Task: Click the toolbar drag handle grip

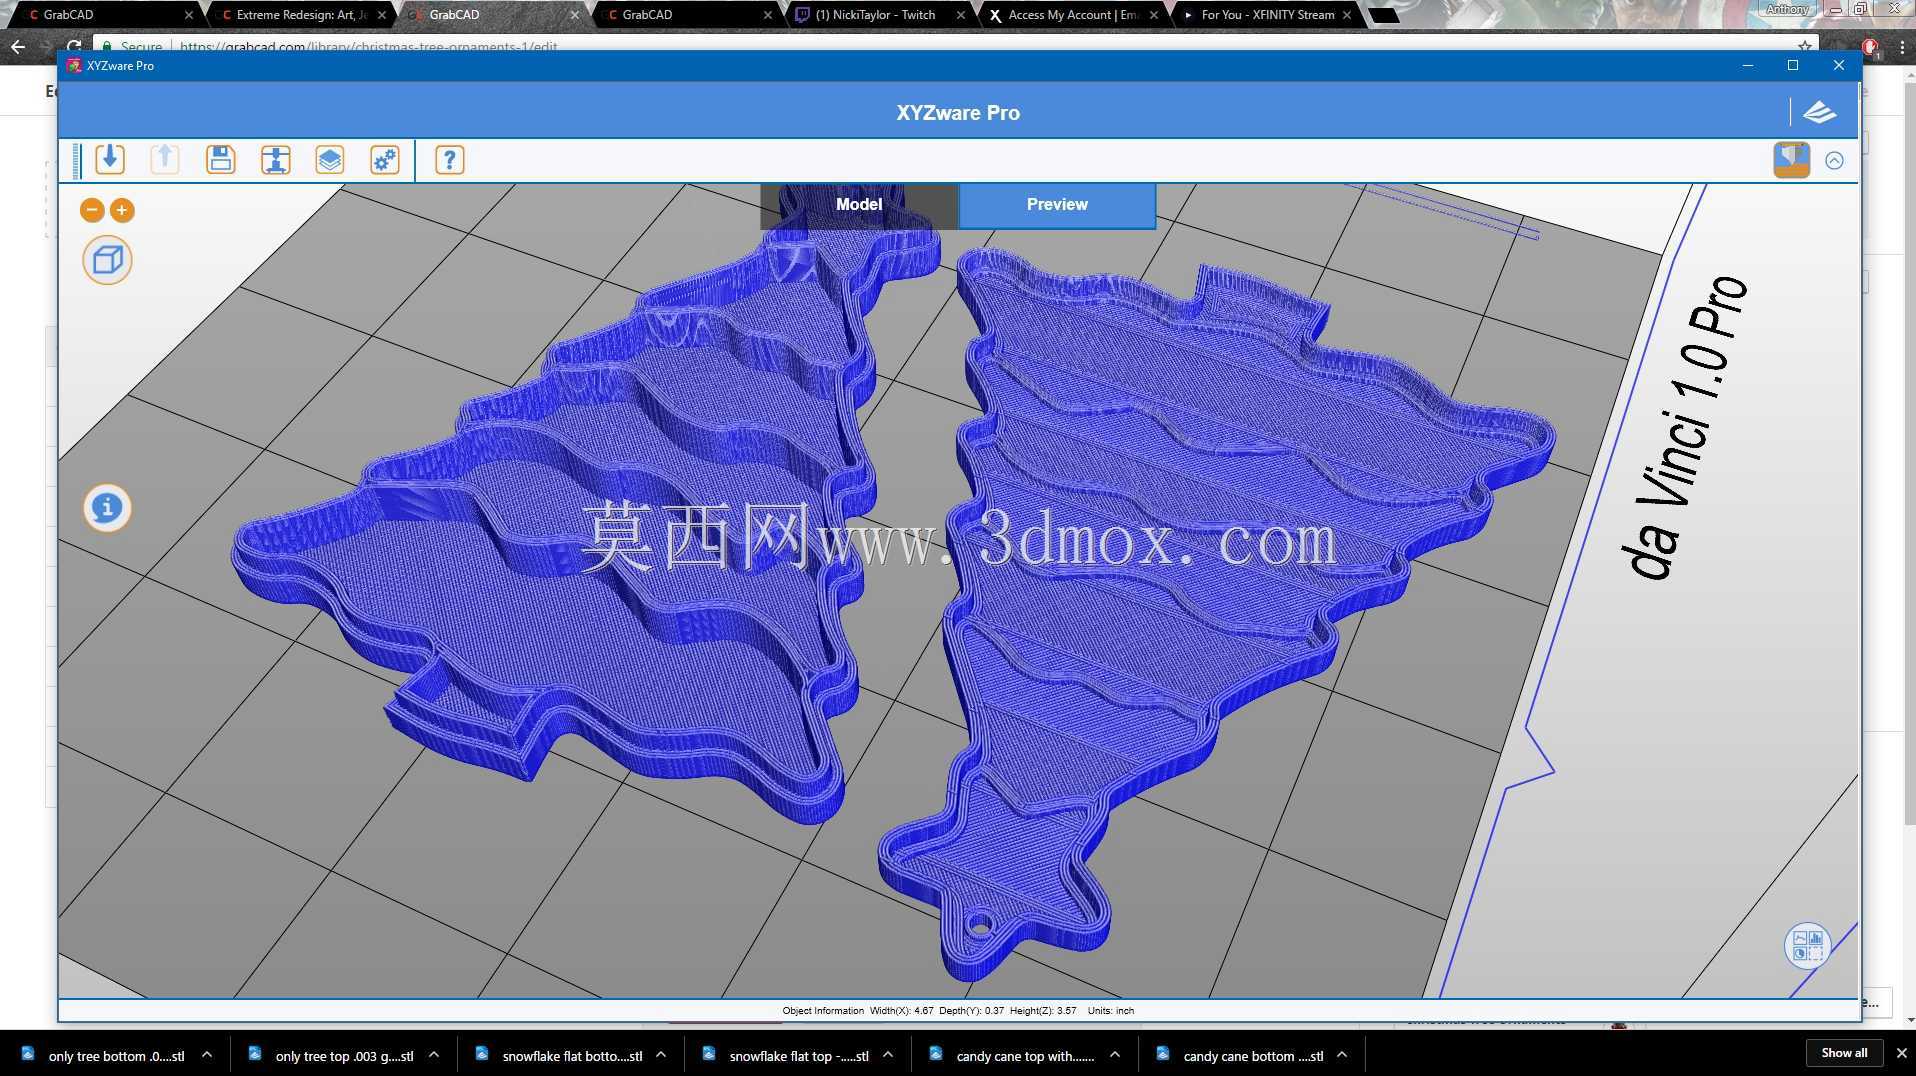Action: click(x=77, y=160)
